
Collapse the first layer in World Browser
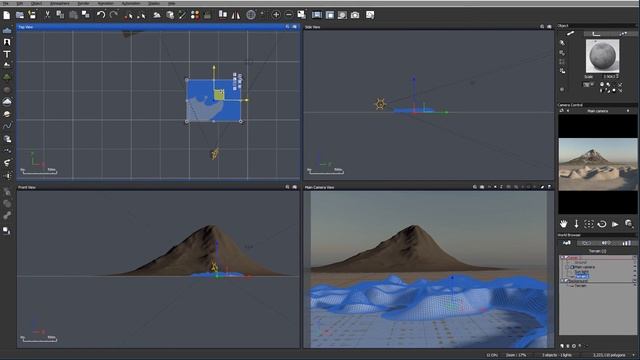[562, 258]
